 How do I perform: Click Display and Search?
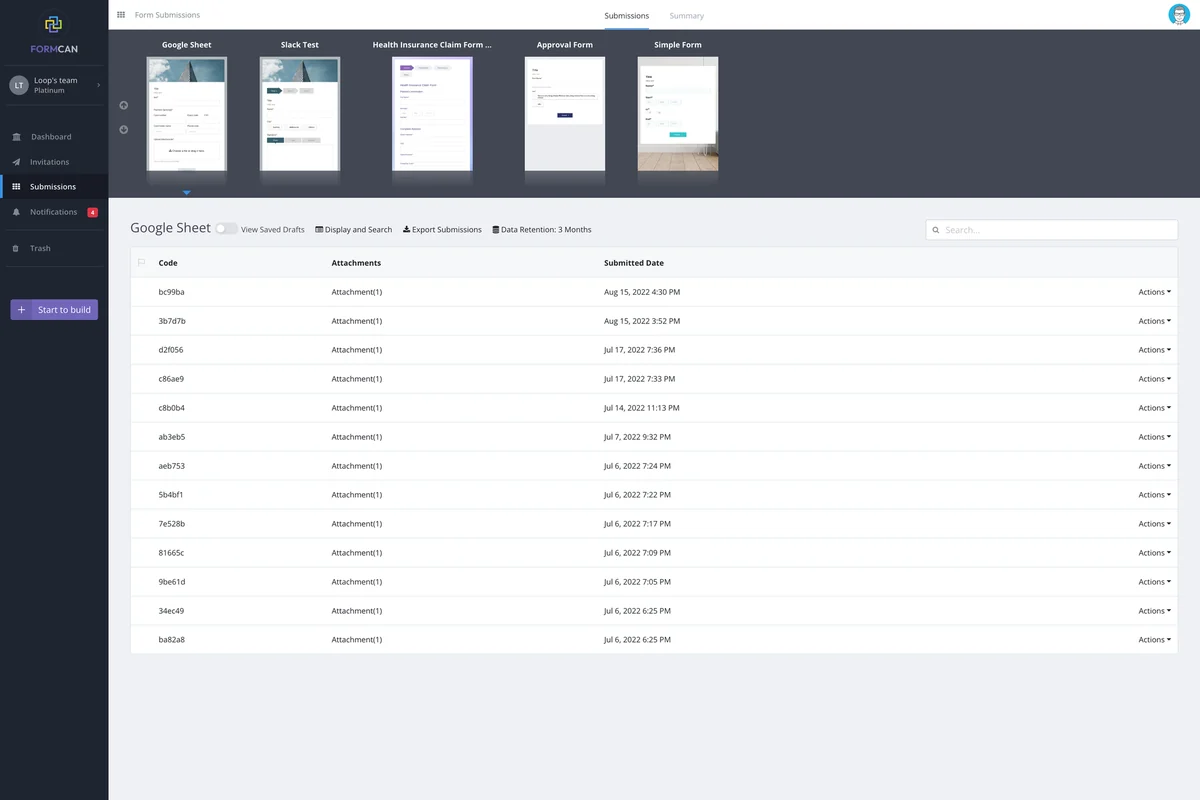tap(354, 230)
